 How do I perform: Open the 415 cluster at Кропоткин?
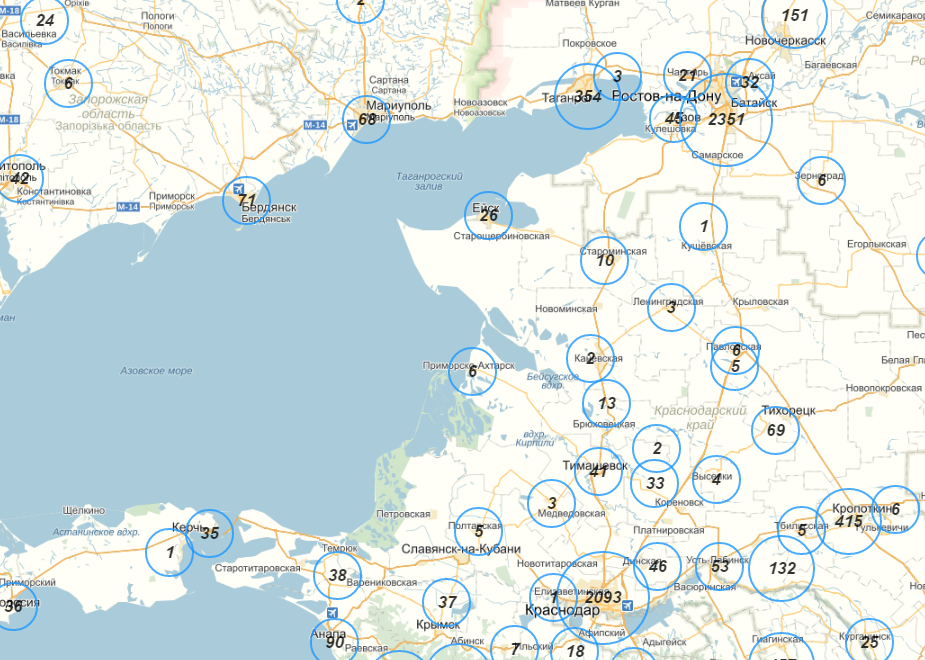pyautogui.click(x=848, y=521)
